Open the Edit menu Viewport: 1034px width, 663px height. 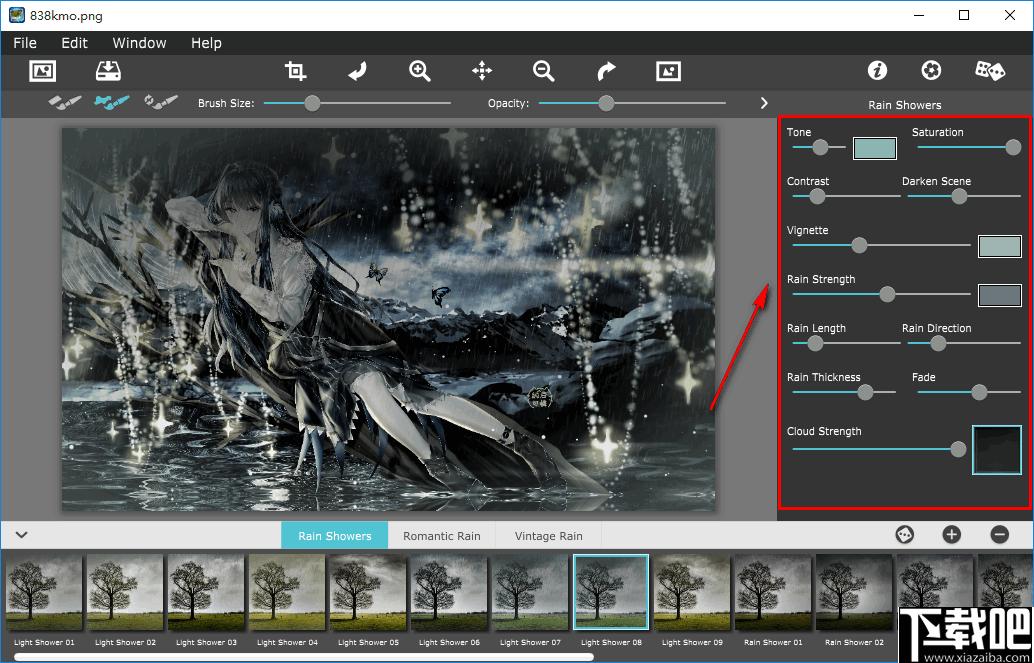pos(75,43)
